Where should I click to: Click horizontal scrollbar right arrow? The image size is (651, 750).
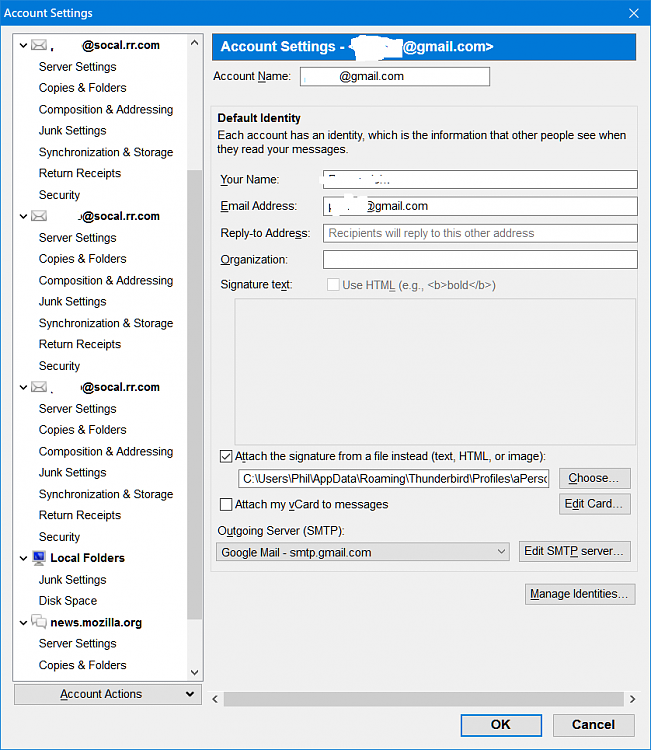pos(632,699)
